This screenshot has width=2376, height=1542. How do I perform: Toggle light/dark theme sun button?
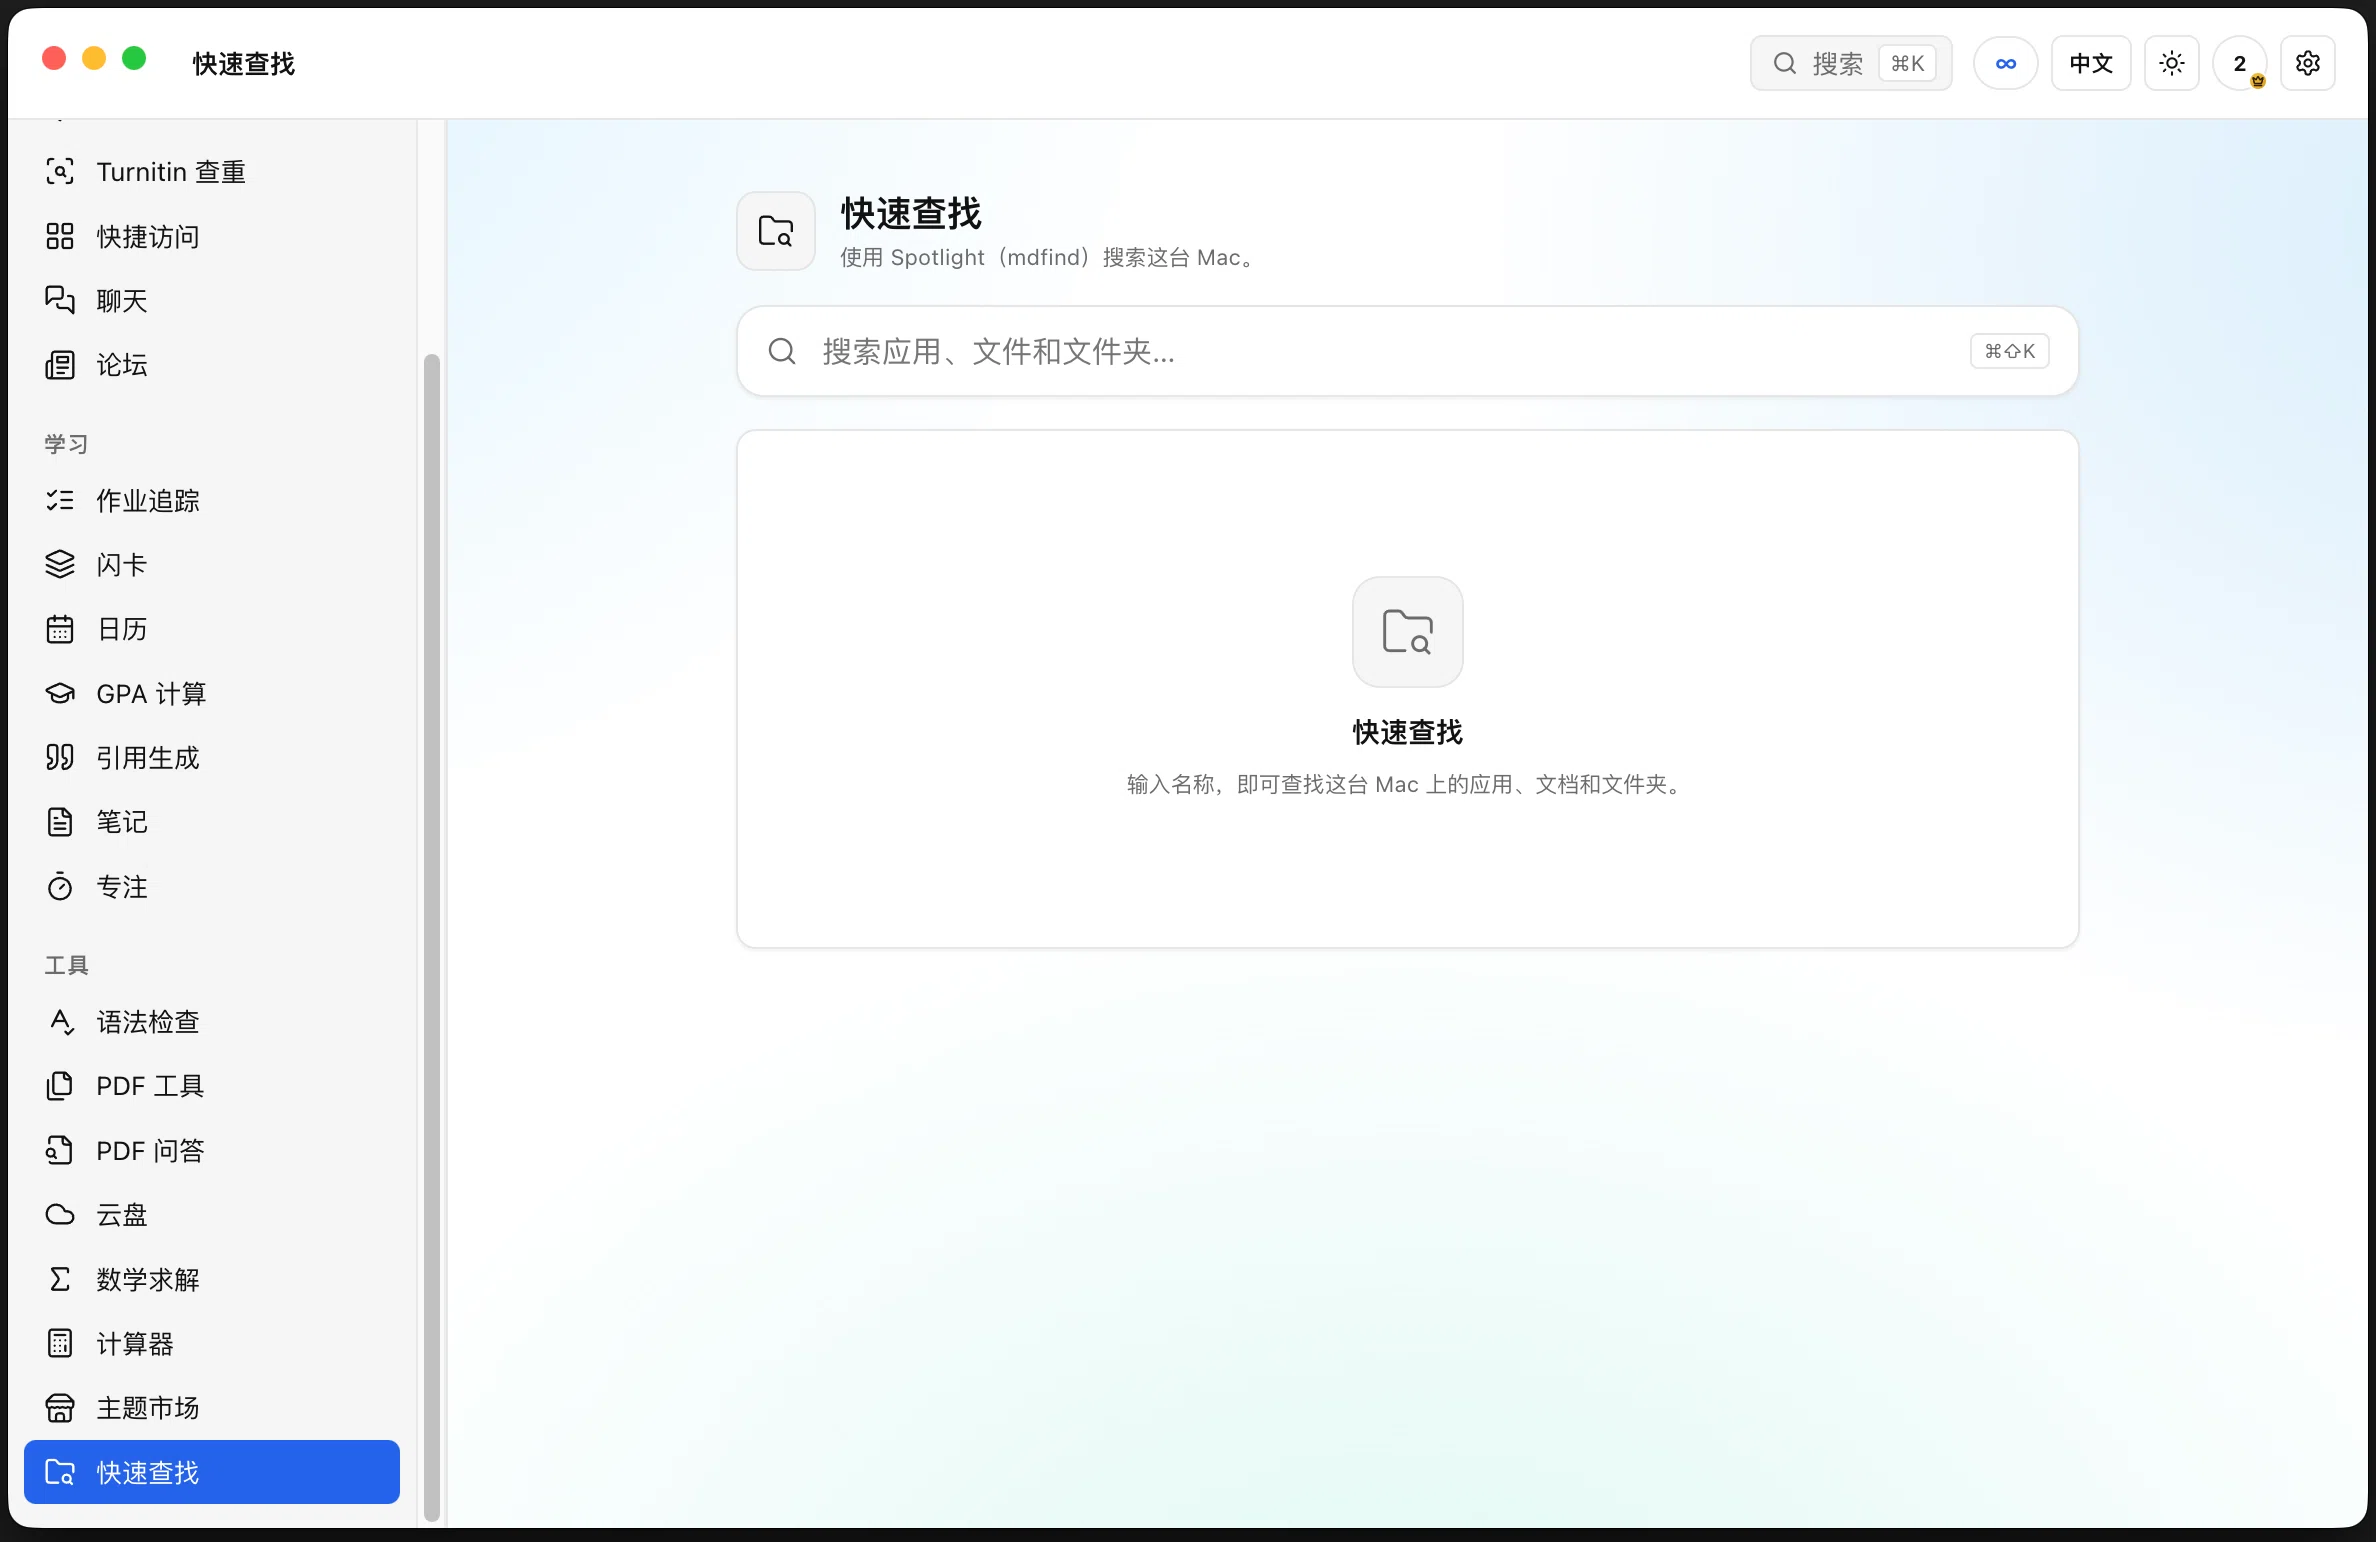tap(2171, 63)
